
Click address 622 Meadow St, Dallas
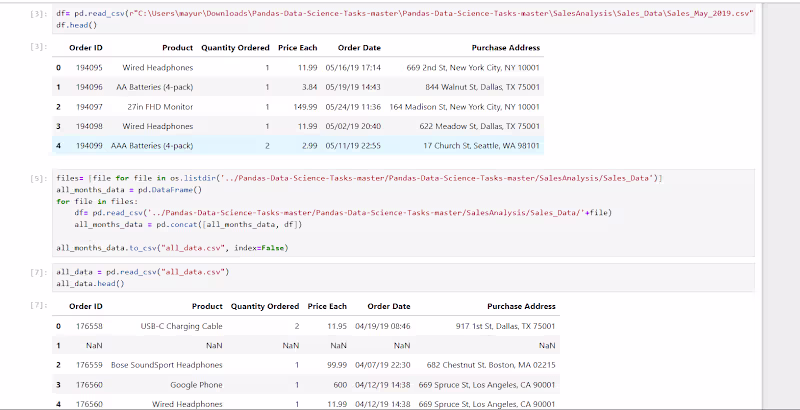[481, 126]
